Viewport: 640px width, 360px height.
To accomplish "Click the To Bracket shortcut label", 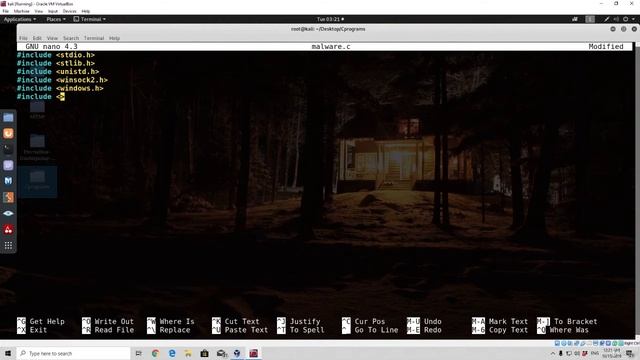I will pyautogui.click(x=576, y=322).
